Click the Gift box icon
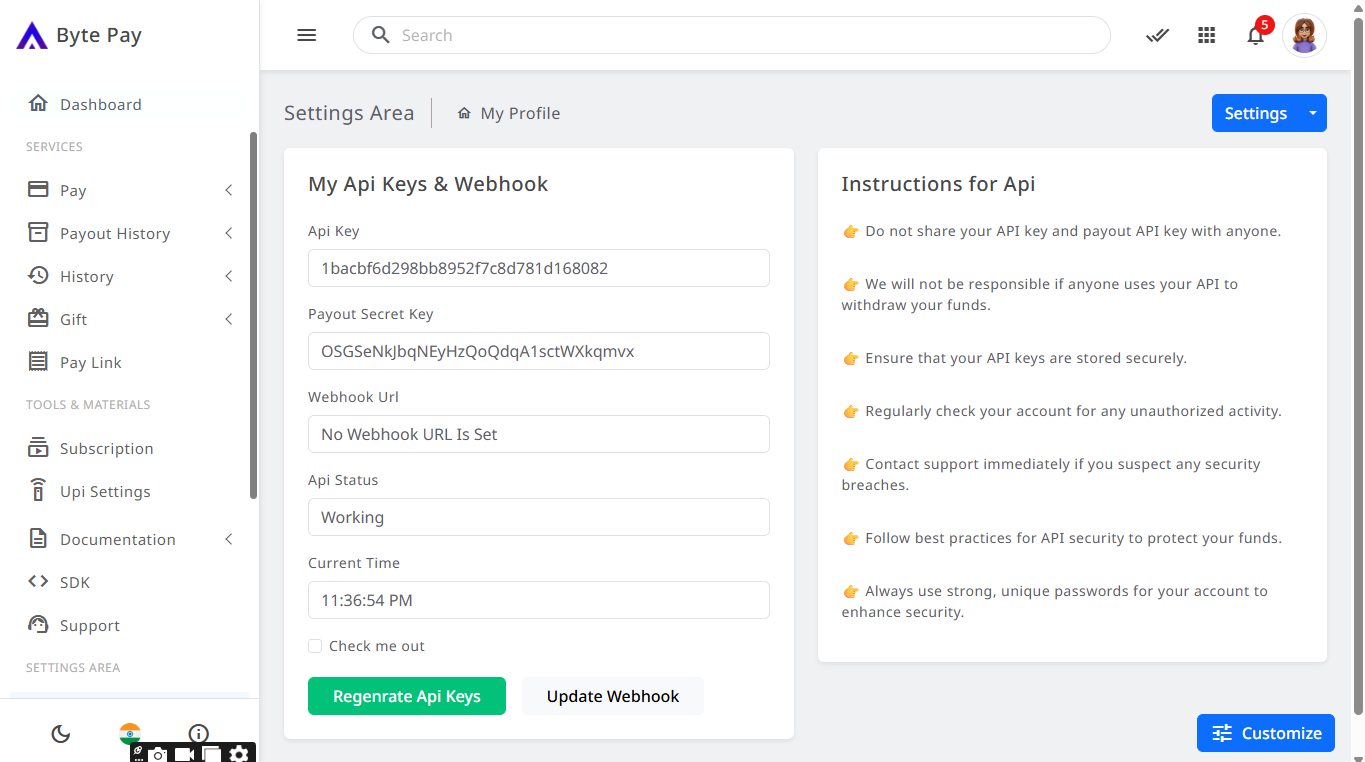The width and height of the screenshot is (1365, 762). pyautogui.click(x=38, y=318)
